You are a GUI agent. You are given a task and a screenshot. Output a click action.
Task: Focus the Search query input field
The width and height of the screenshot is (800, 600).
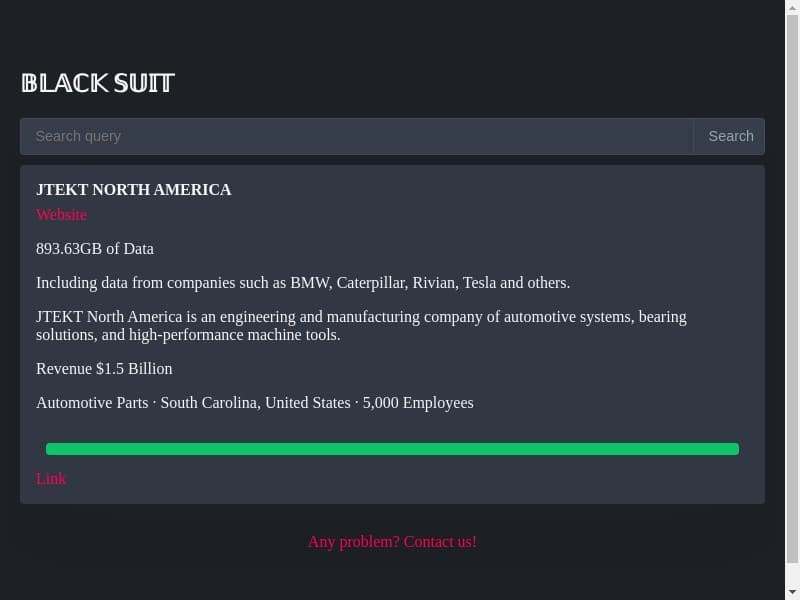pyautogui.click(x=357, y=136)
